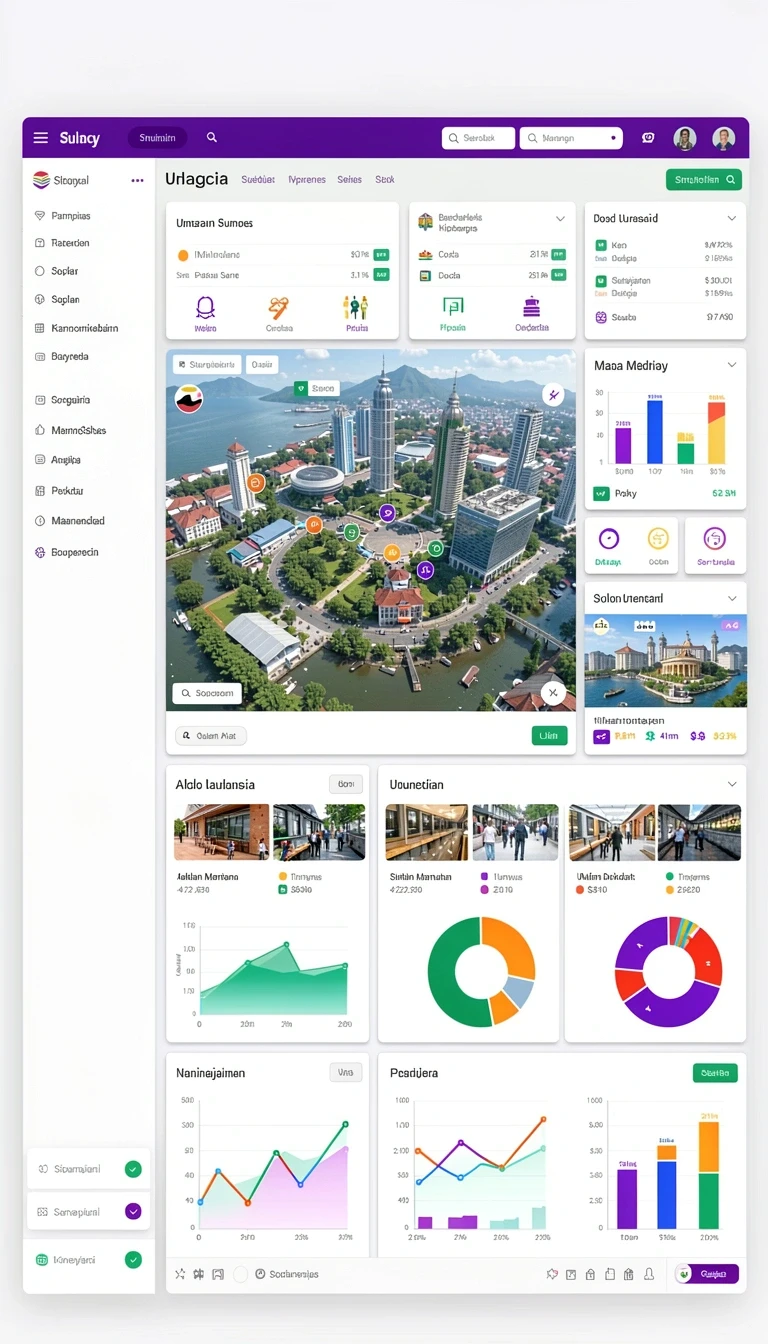The height and width of the screenshot is (1344, 768).
Task: Click the first photo in Alclo laulansia
Action: tap(221, 832)
